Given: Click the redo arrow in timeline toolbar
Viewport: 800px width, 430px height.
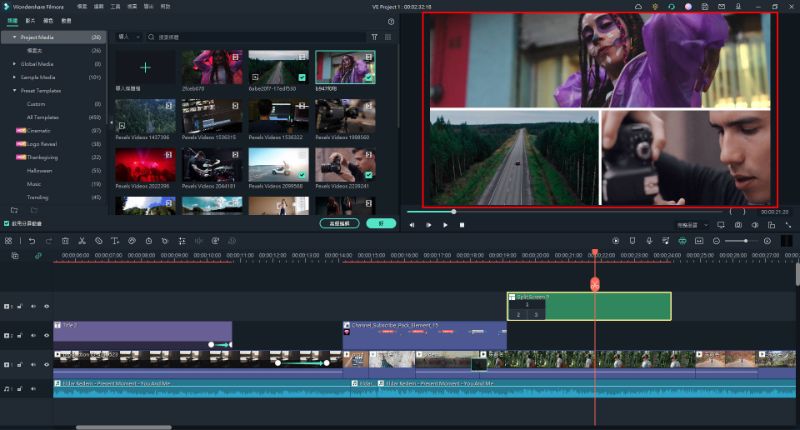Looking at the screenshot, I should 48,241.
